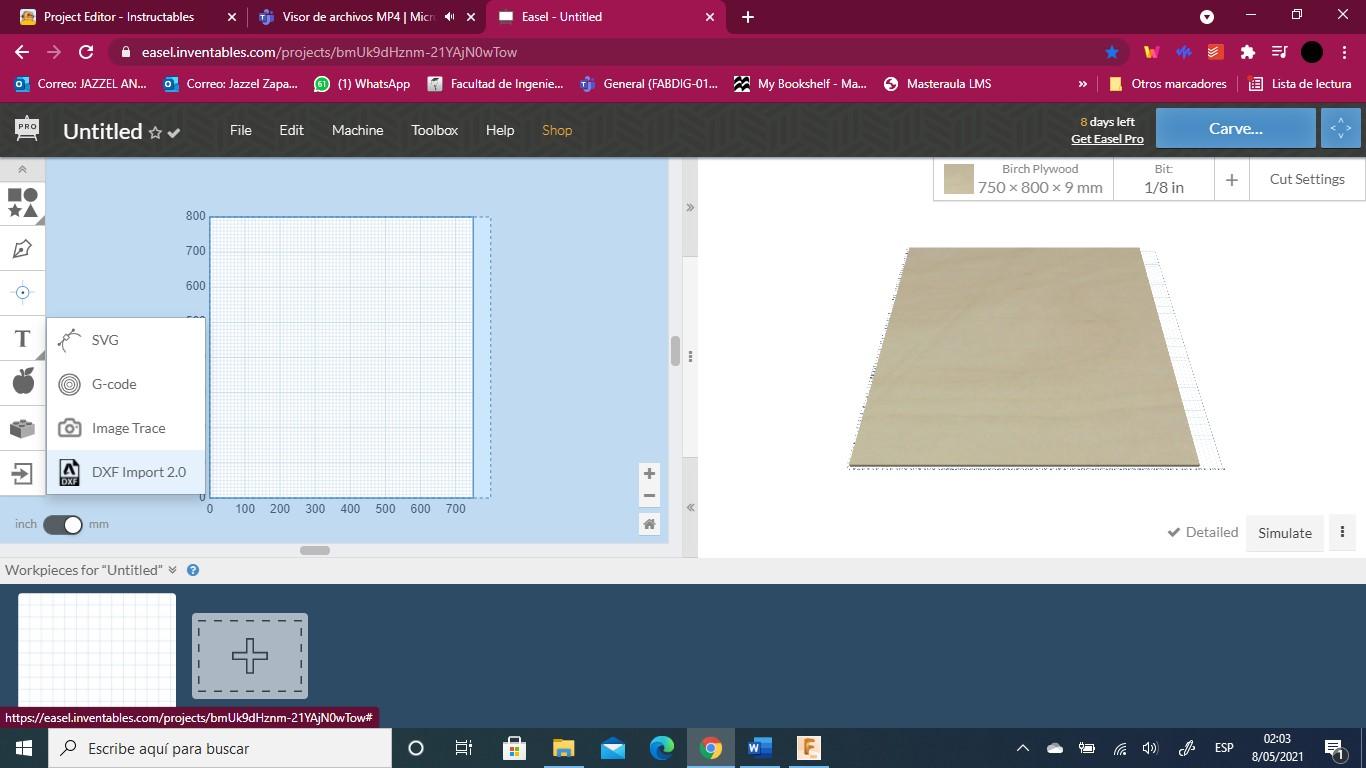
Task: Open Get Easel Pro link
Action: point(1107,139)
